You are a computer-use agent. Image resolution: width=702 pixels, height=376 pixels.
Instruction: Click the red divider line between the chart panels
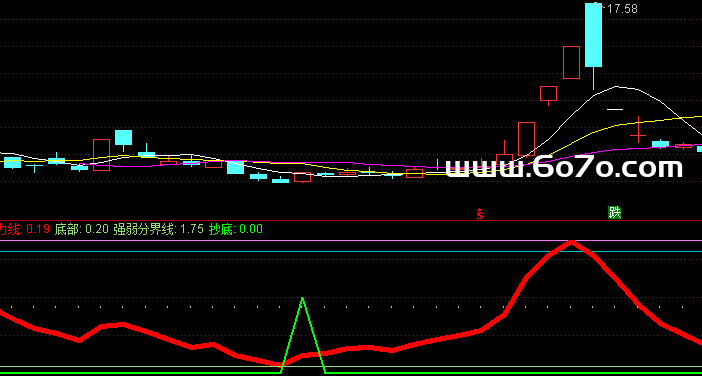pyautogui.click(x=351, y=221)
